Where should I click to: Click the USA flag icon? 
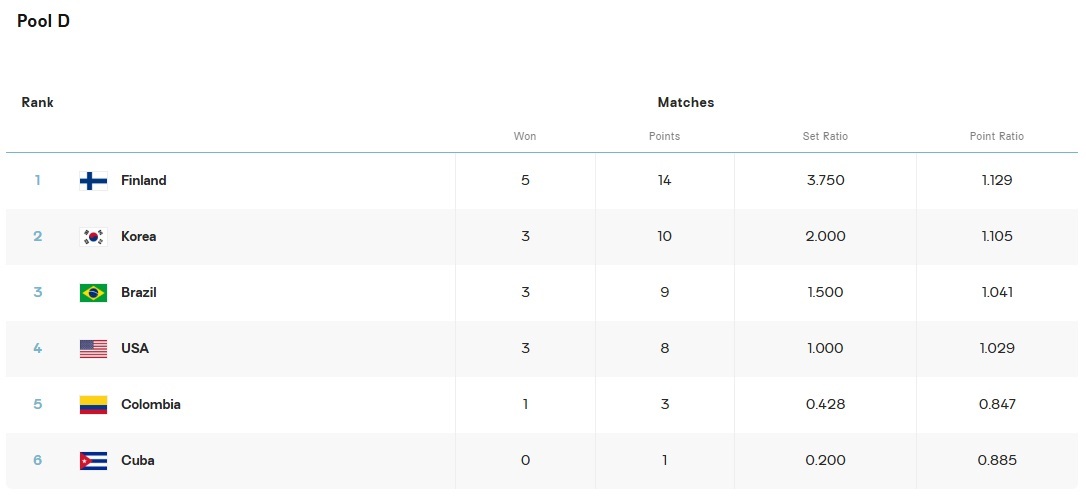pos(93,349)
